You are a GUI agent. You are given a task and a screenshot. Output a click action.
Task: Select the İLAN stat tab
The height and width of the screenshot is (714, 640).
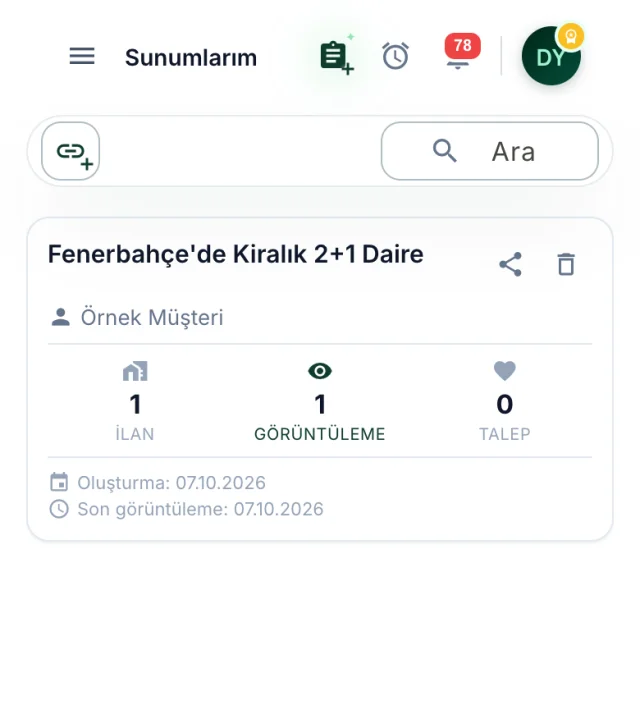[135, 401]
